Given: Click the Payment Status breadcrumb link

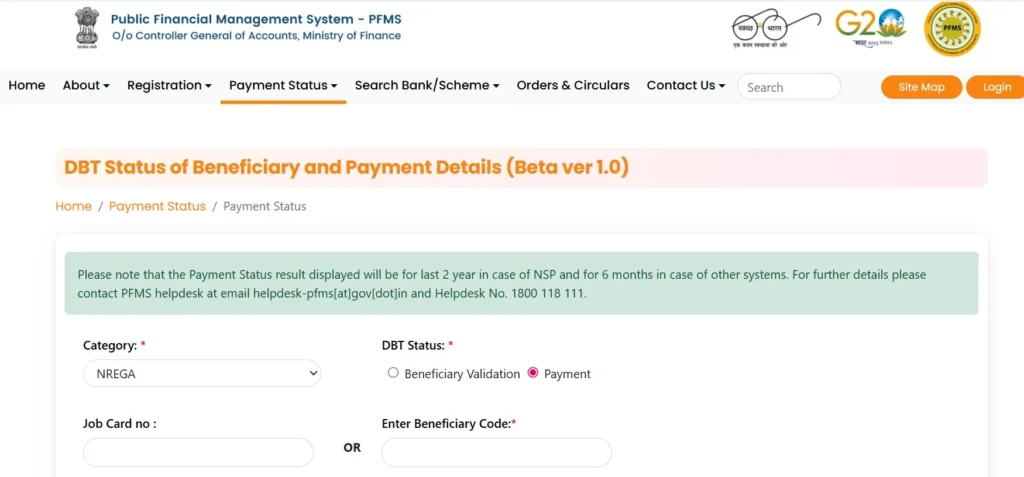Looking at the screenshot, I should 157,206.
